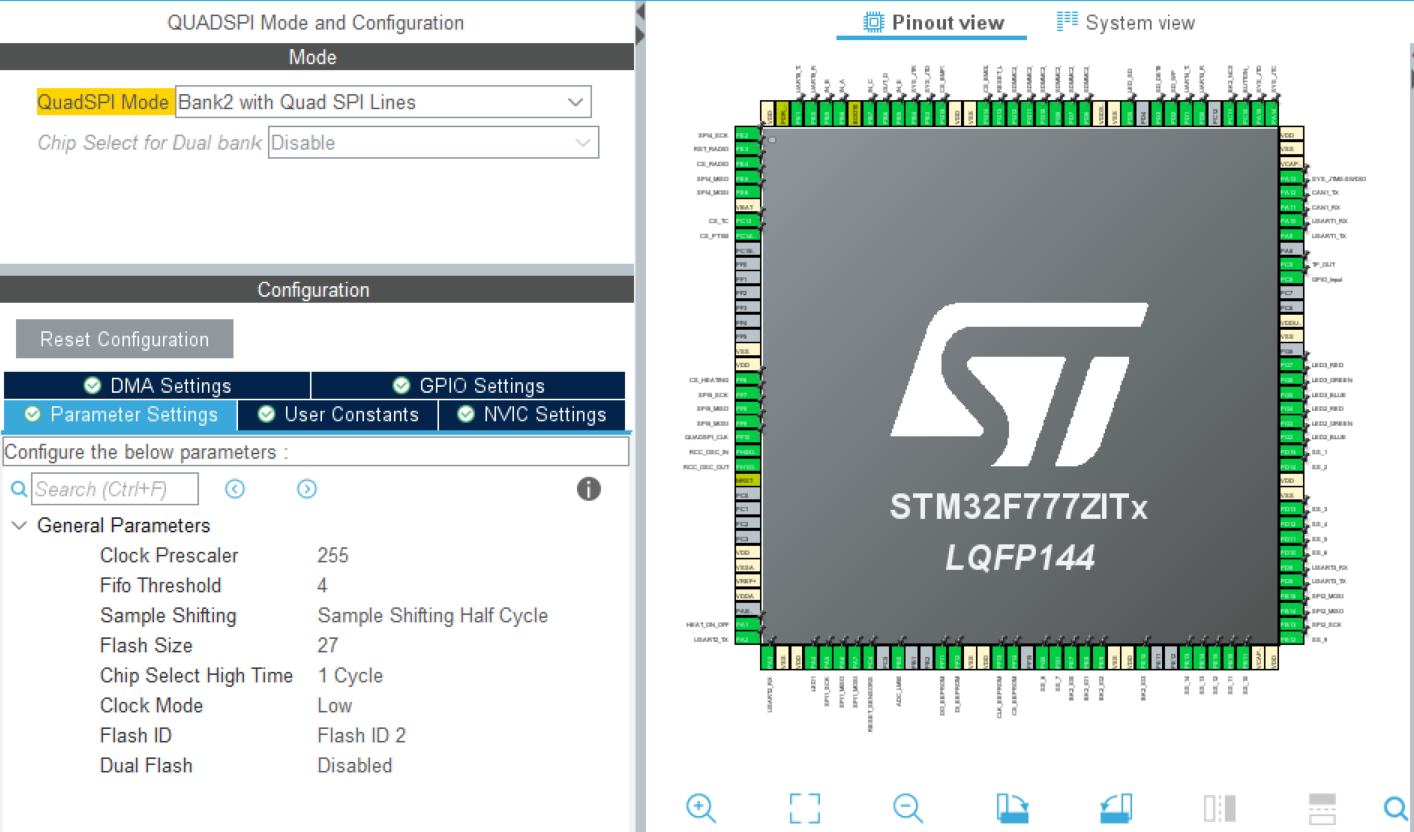Fit the chip pinout to the window
This screenshot has width=1414, height=832.
click(x=804, y=807)
